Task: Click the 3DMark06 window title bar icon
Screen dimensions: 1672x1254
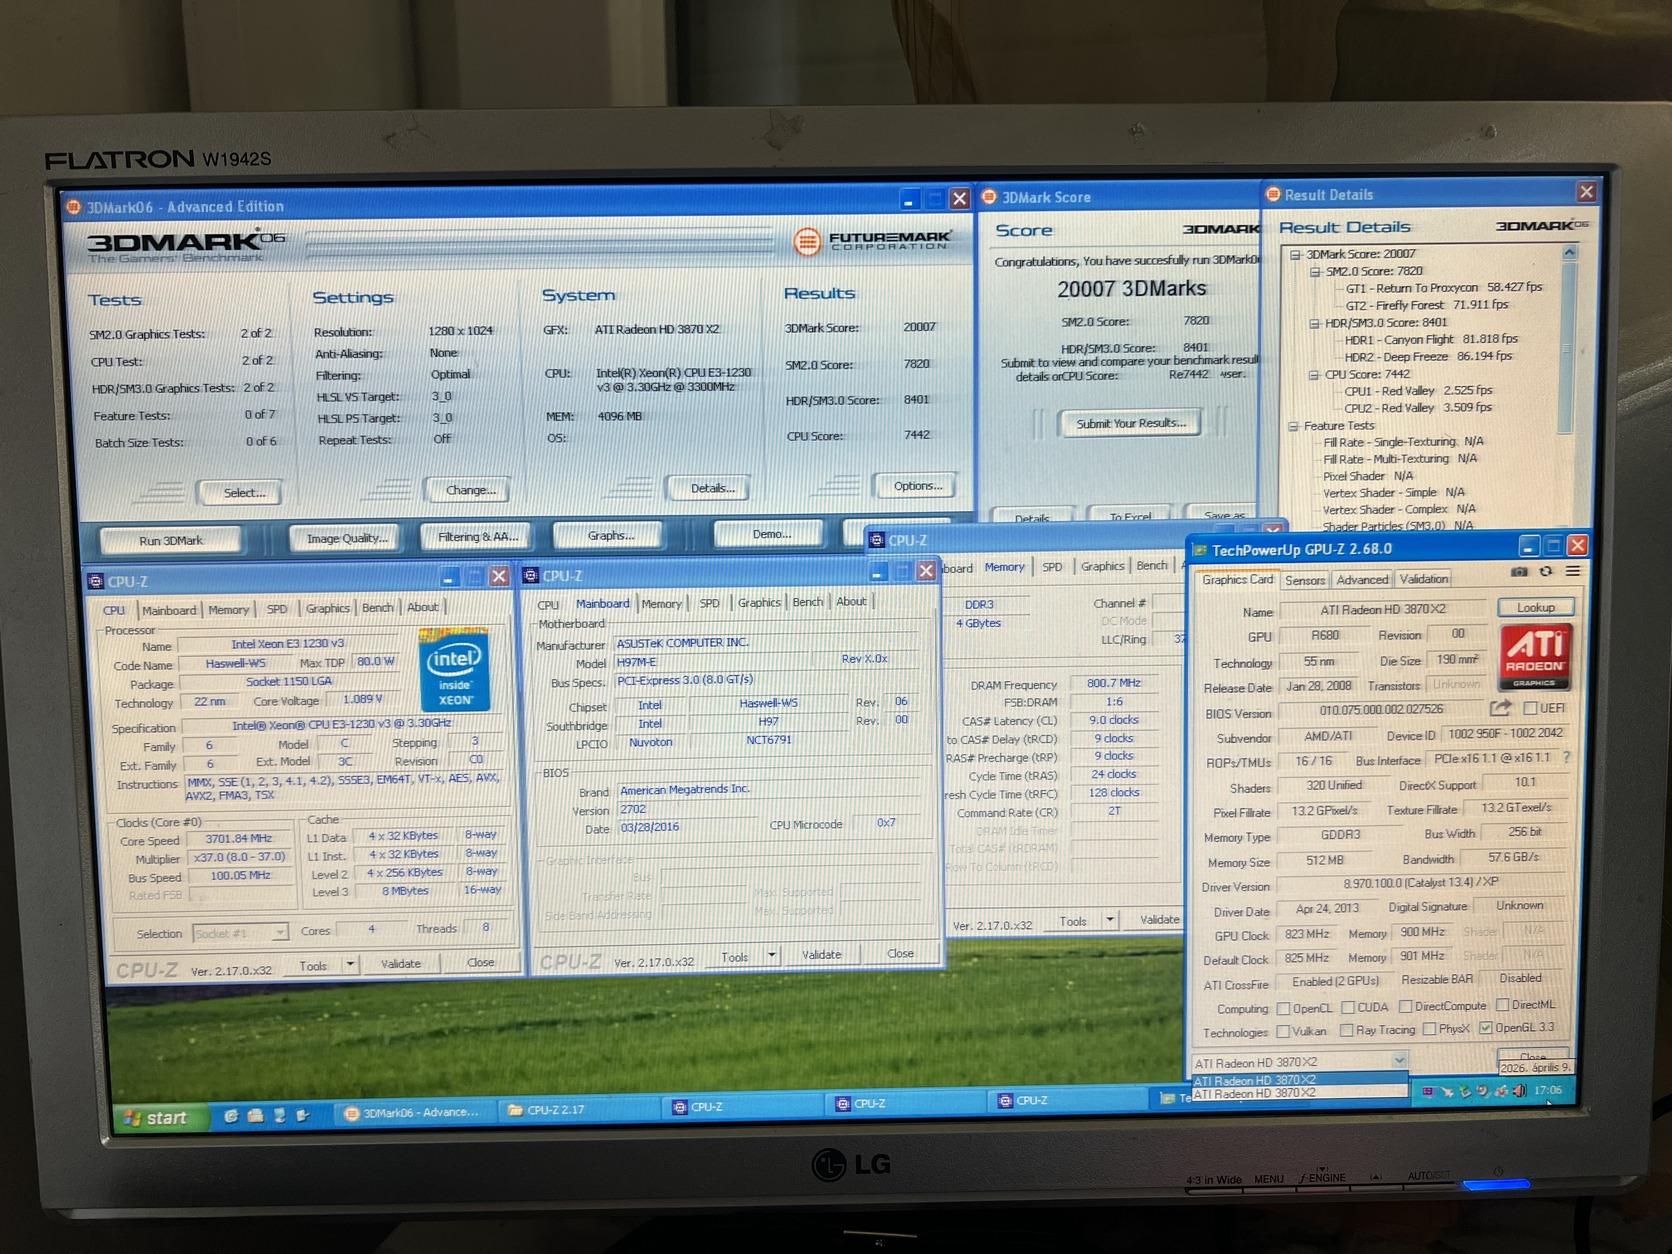Action: tap(73, 207)
